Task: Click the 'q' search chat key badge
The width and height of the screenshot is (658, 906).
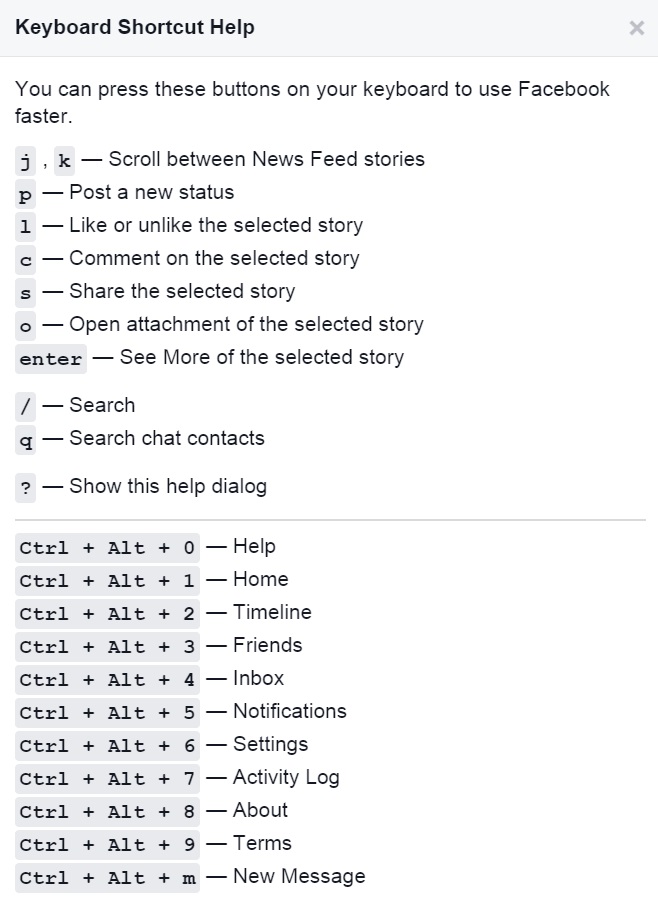Action: point(26,439)
